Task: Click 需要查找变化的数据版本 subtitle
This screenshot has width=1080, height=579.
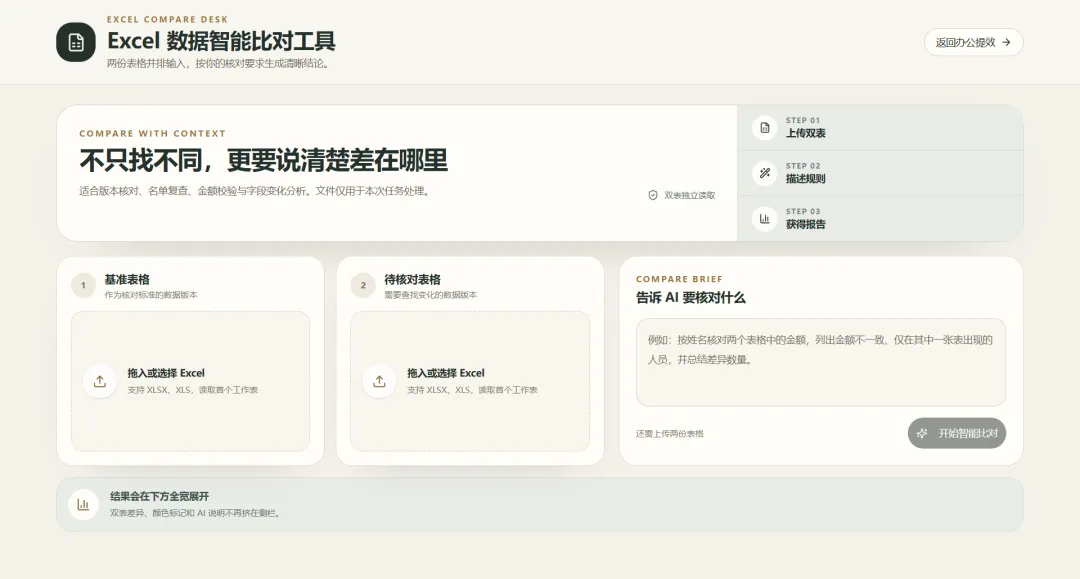Action: 430,295
